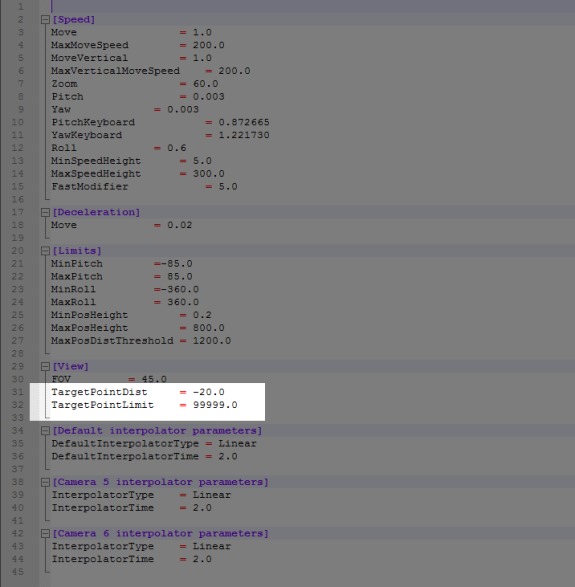Collapse [Camera 5 interpolator parameters] fold marker
Screen dimensions: 575x587
point(45,482)
